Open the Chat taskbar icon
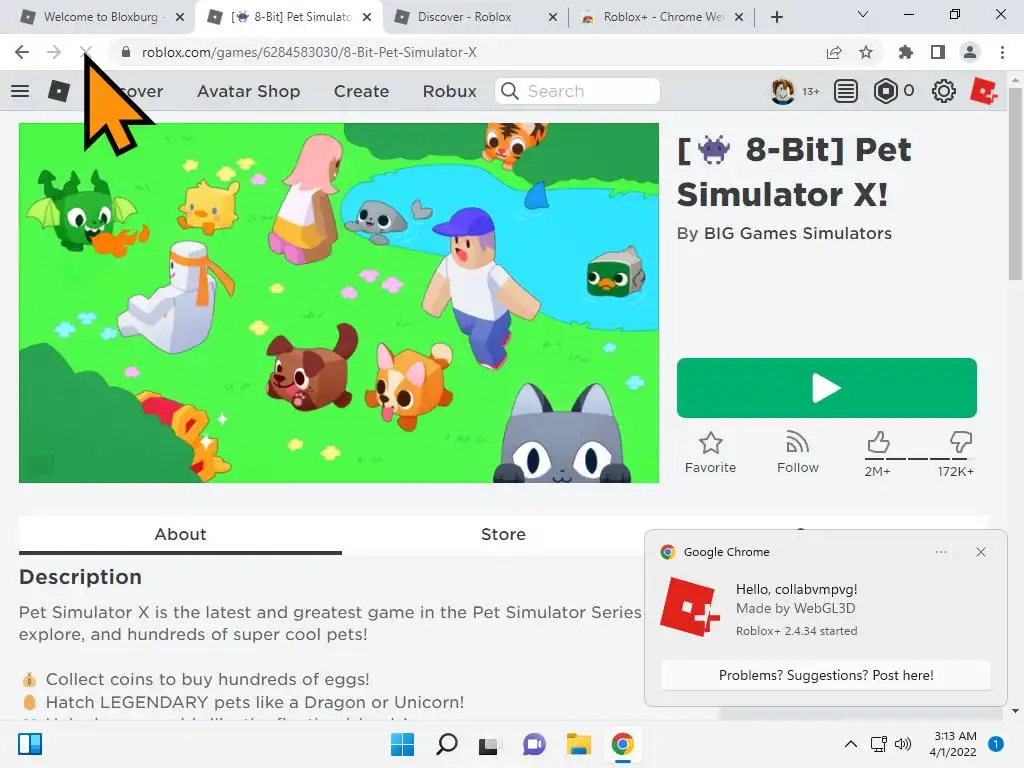This screenshot has width=1024, height=768. click(534, 744)
